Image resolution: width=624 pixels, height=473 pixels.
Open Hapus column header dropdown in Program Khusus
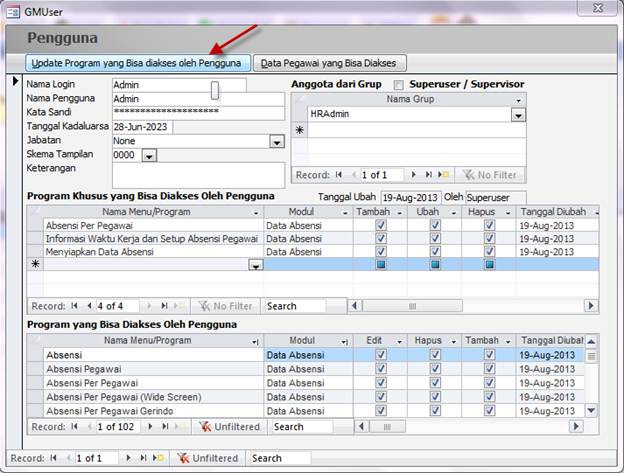point(508,213)
